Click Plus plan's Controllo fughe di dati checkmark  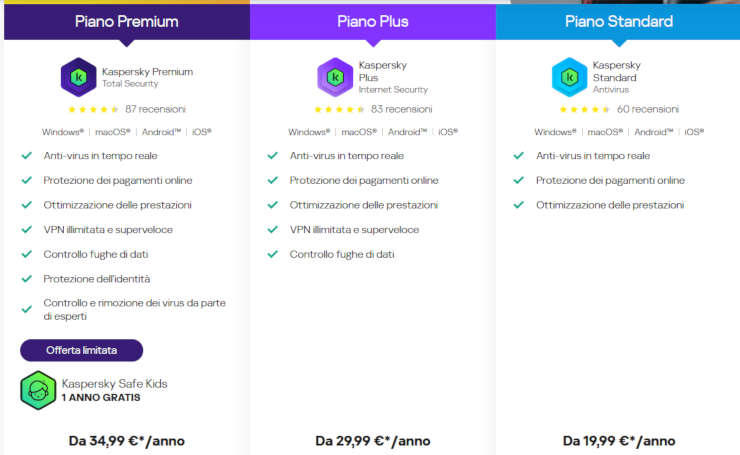coord(272,254)
